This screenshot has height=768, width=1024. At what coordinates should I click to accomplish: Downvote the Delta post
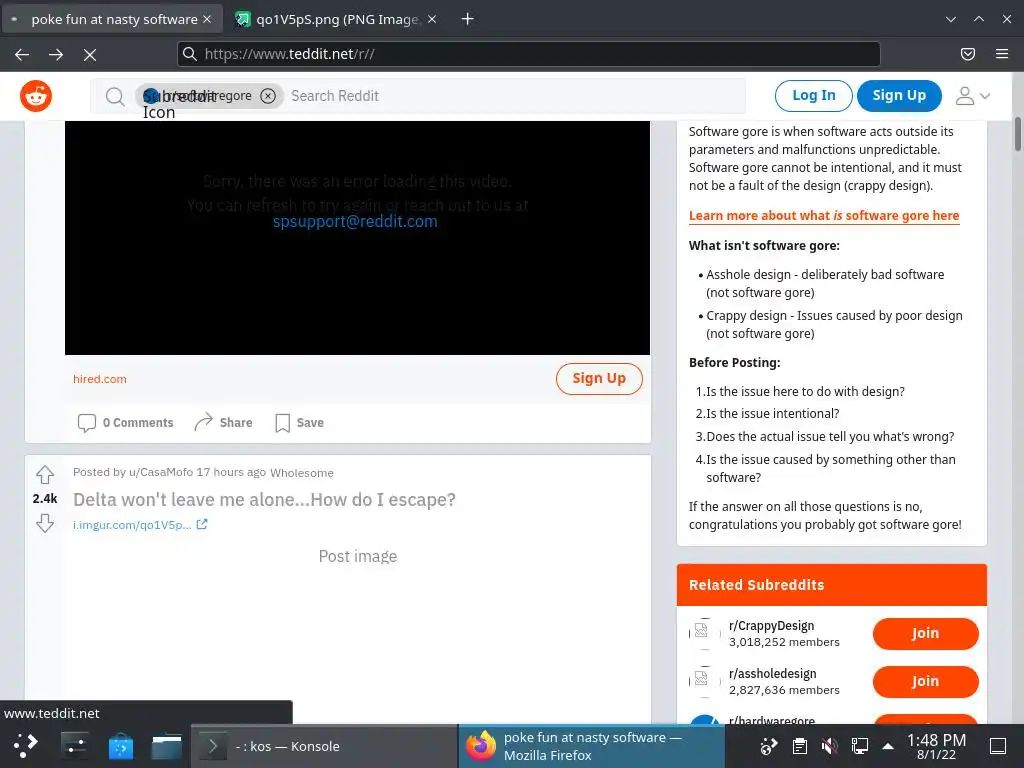(x=44, y=523)
